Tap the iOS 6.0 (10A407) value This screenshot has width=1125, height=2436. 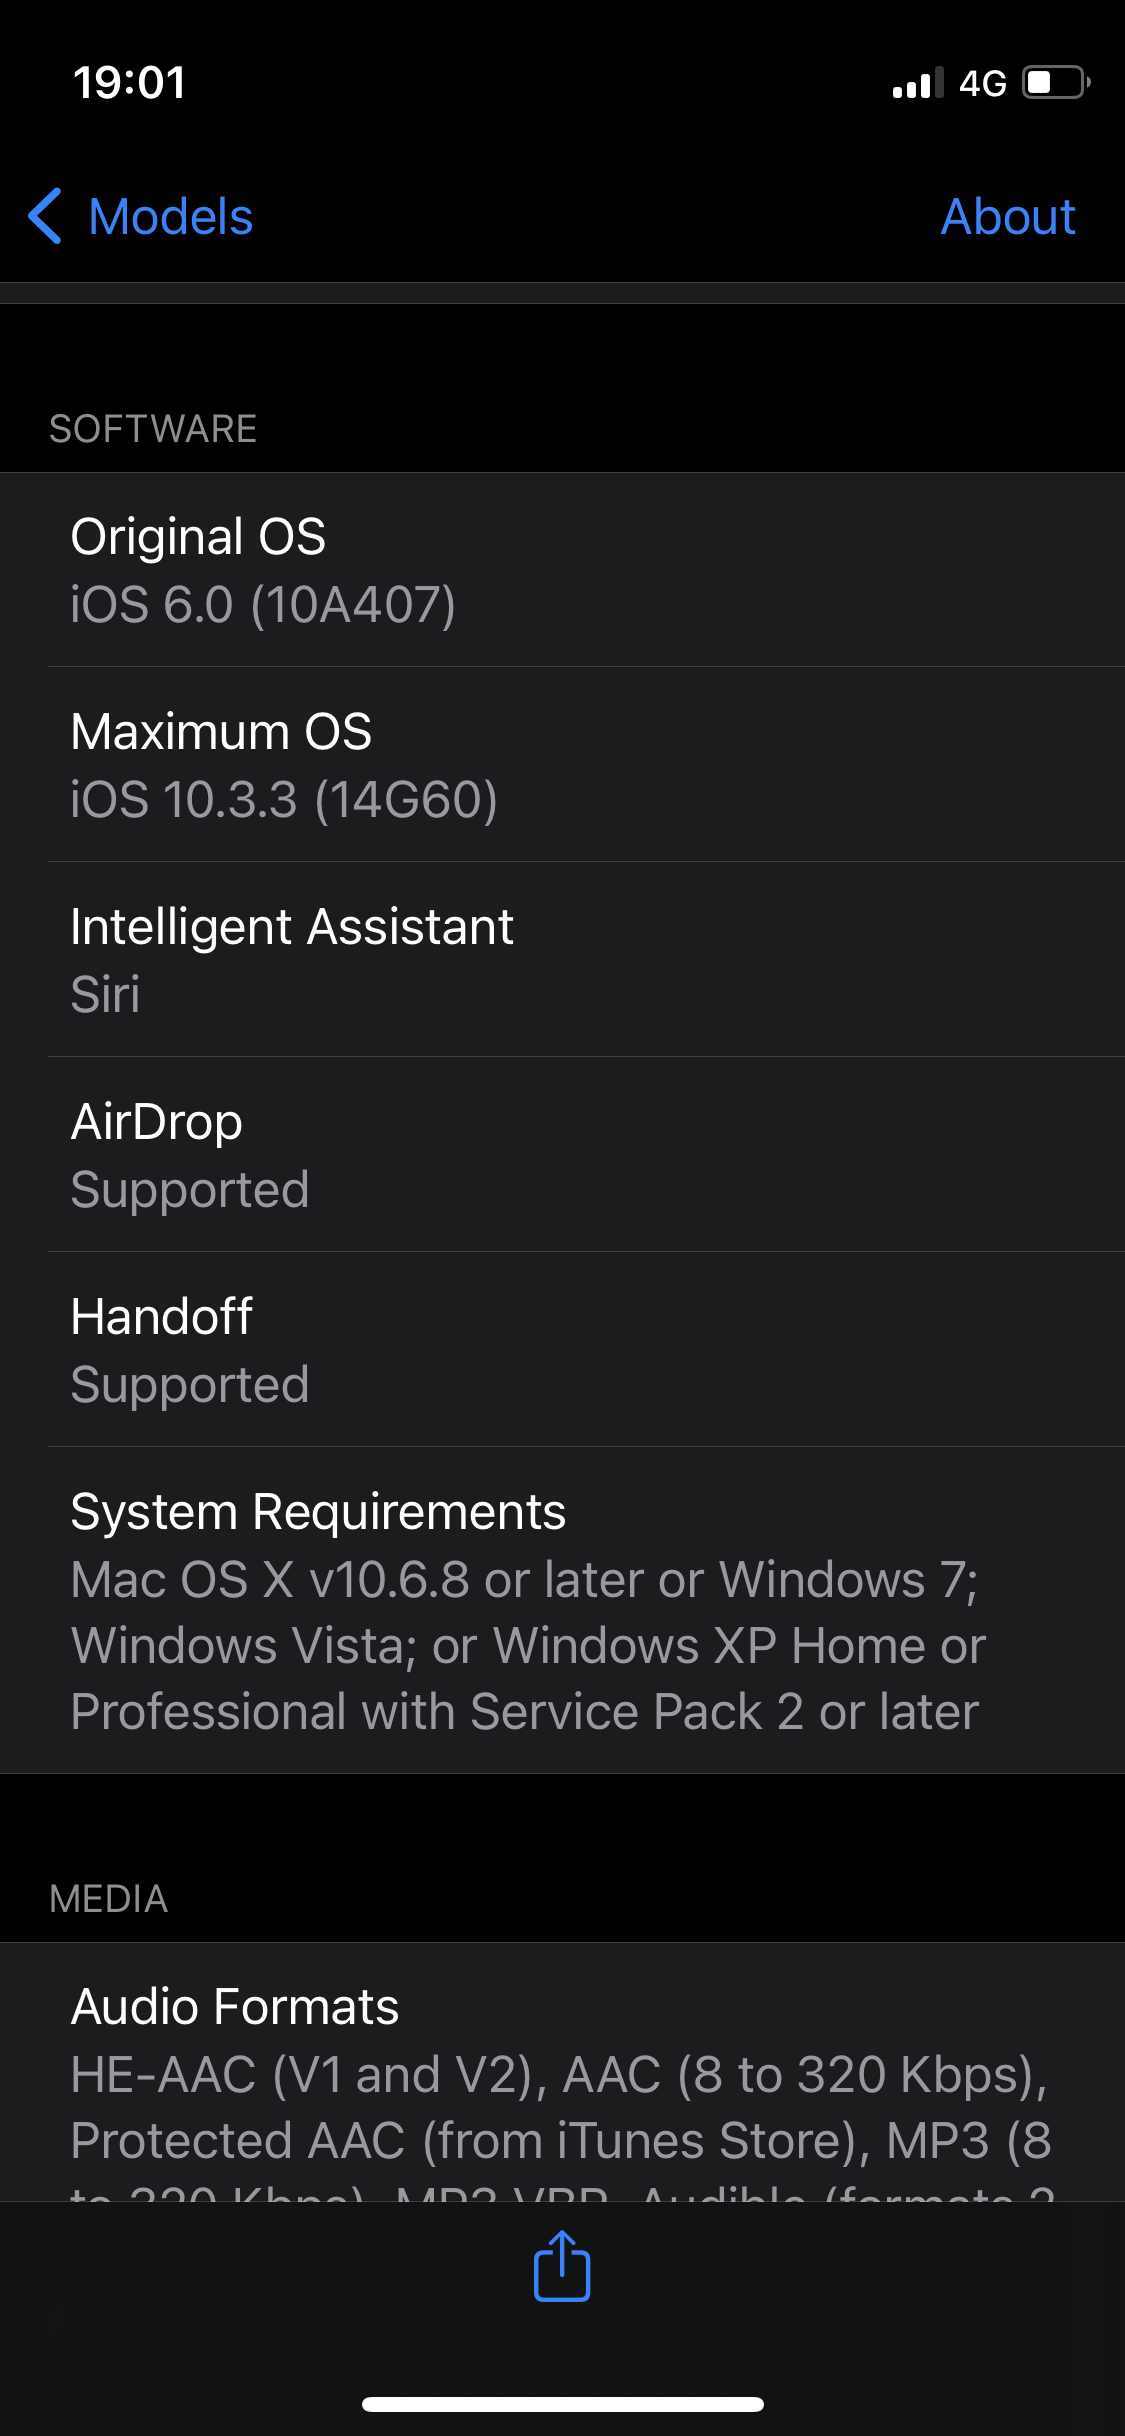[x=263, y=605]
